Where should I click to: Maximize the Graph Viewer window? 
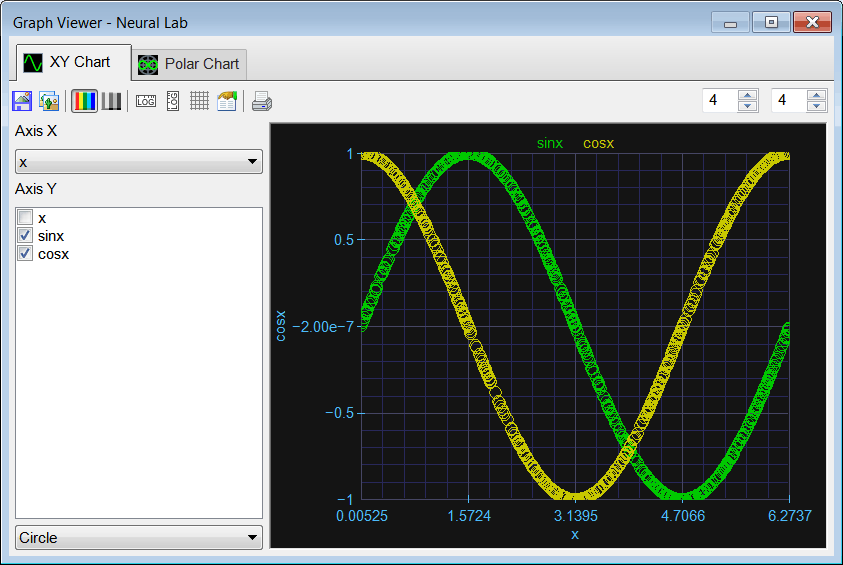(x=771, y=22)
